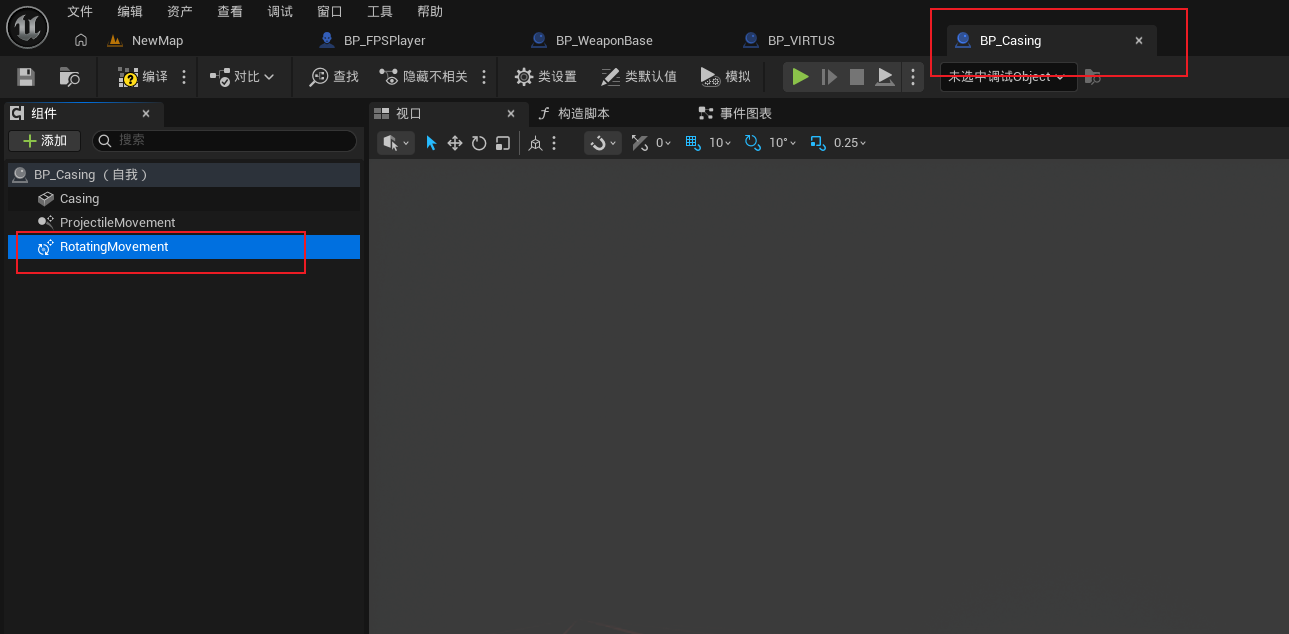Open the 资产 menu
This screenshot has width=1289, height=634.
[x=180, y=12]
